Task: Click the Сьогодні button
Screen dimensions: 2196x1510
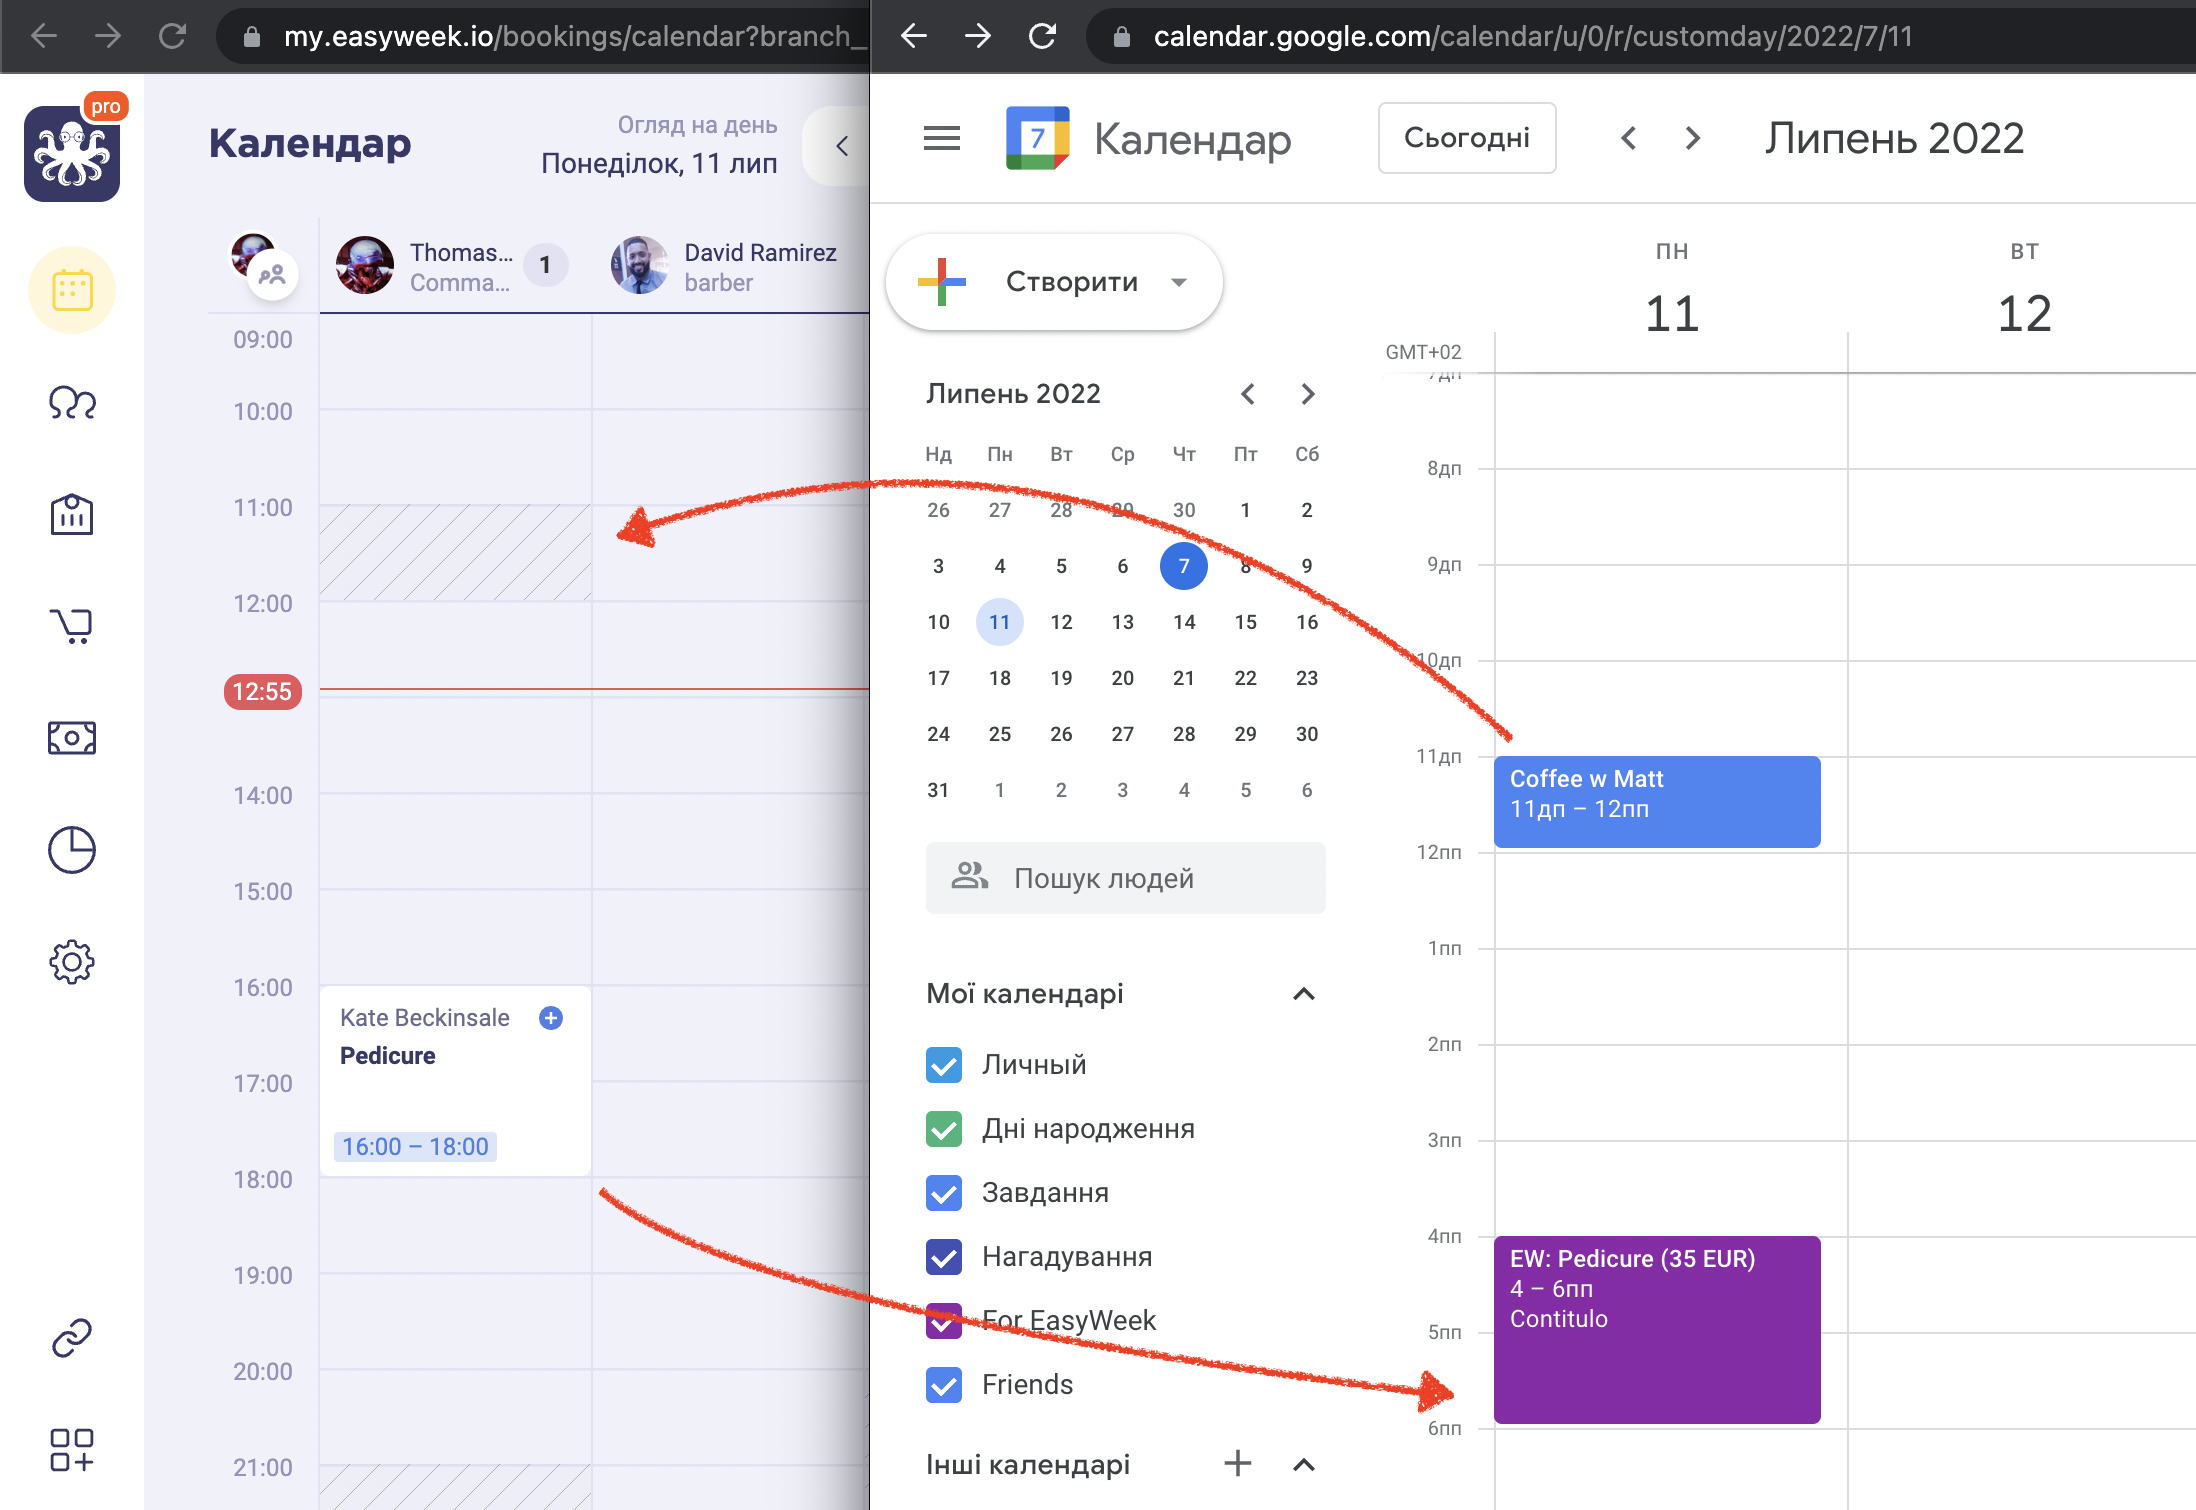Action: (x=1467, y=138)
